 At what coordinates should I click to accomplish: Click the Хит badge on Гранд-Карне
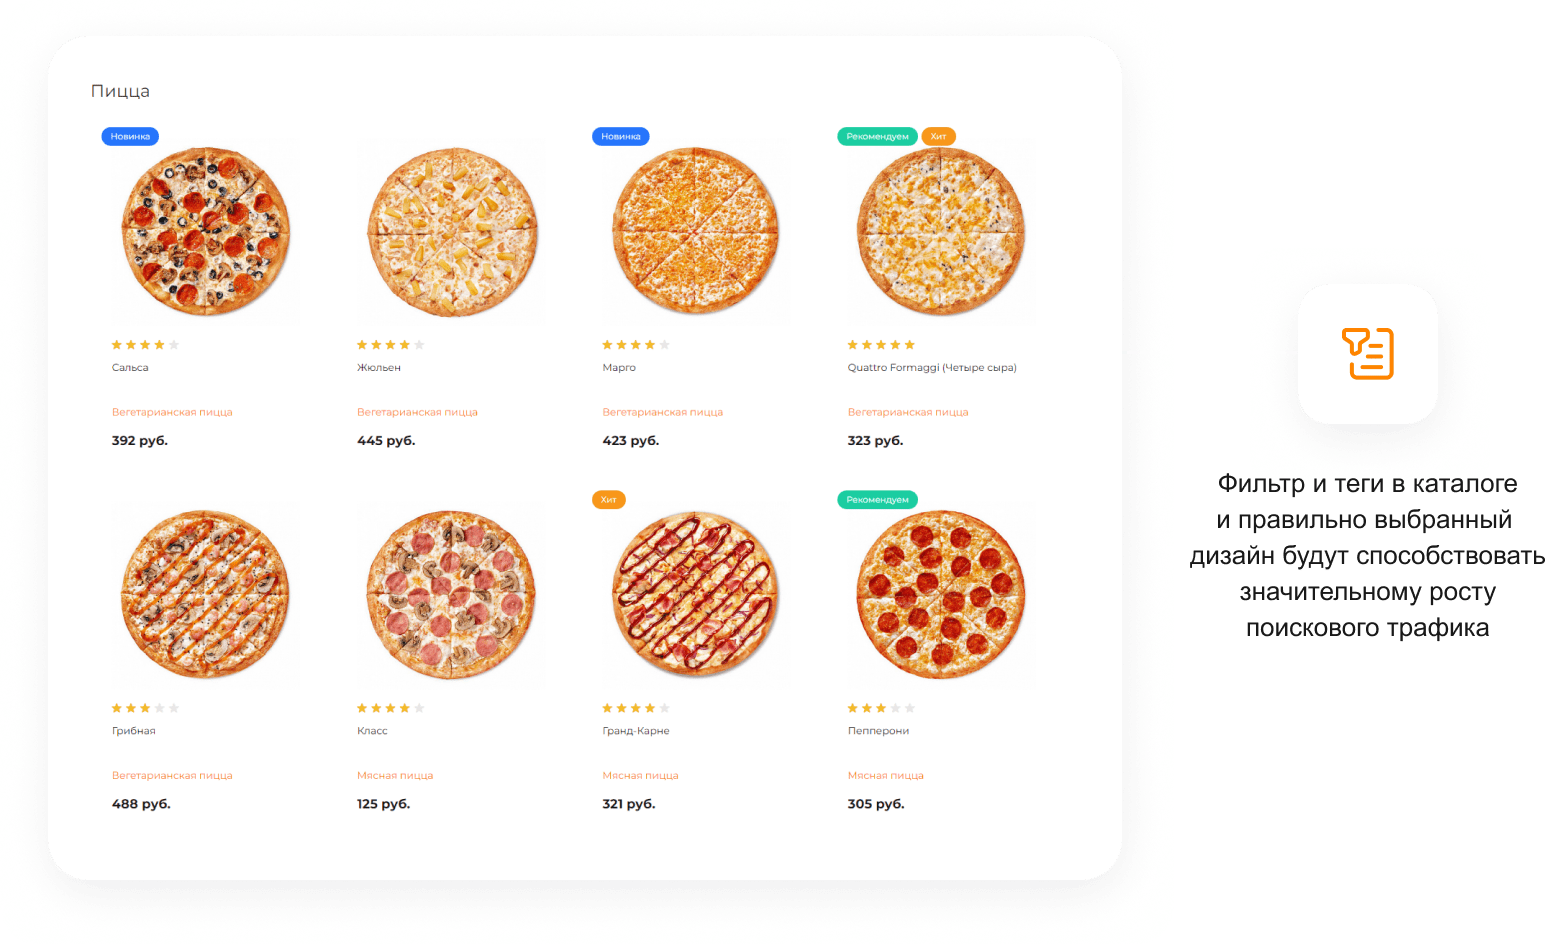point(609,499)
